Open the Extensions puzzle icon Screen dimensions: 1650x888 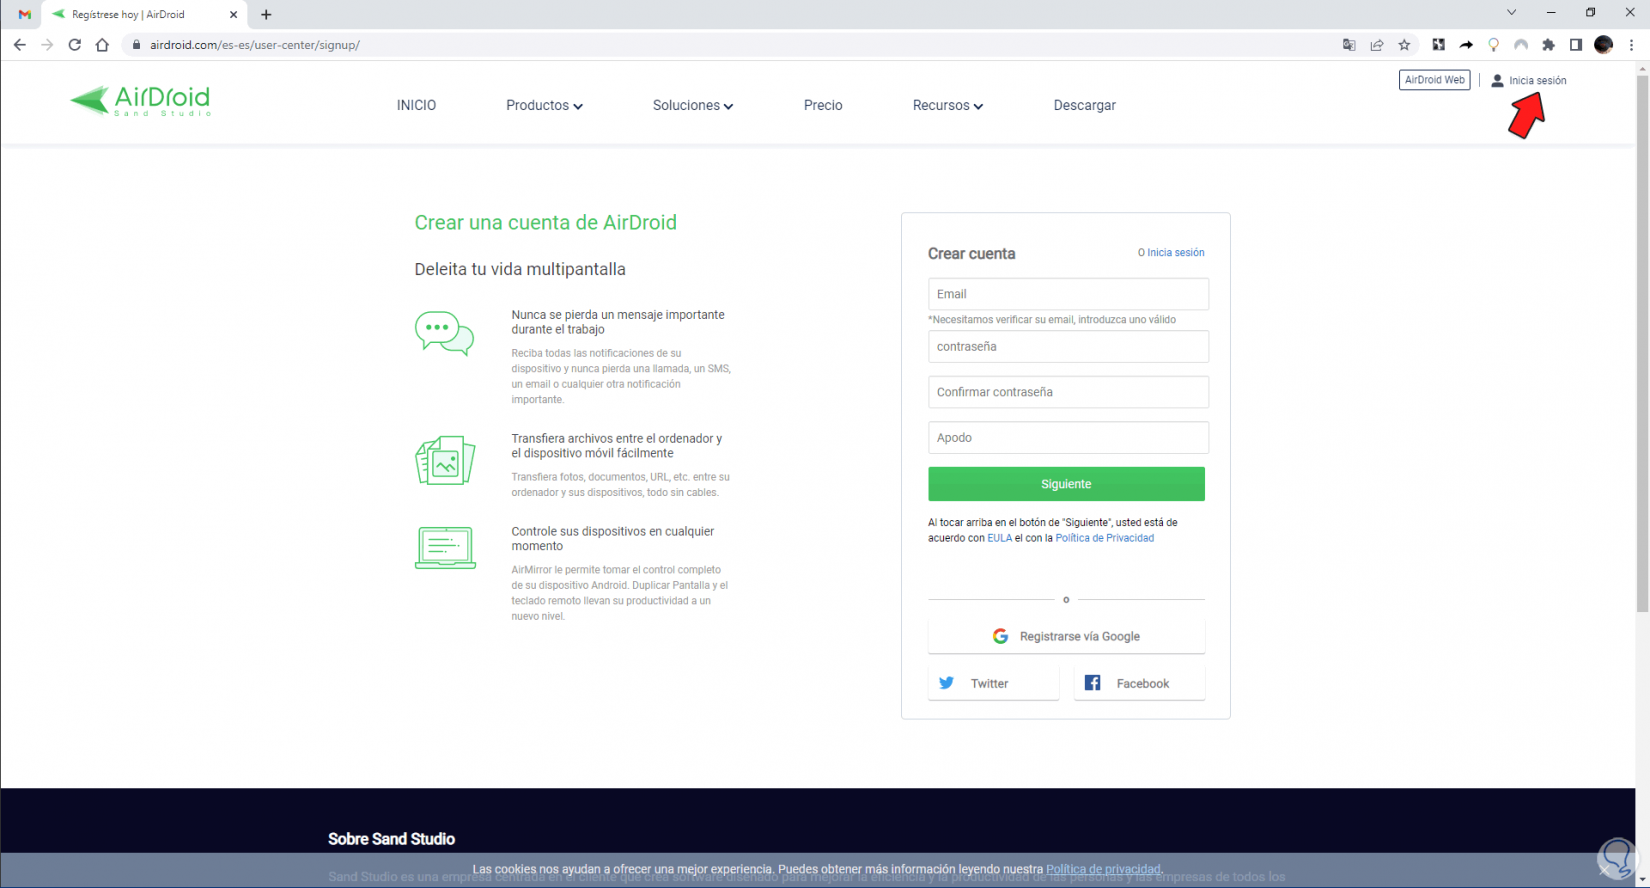(1548, 45)
